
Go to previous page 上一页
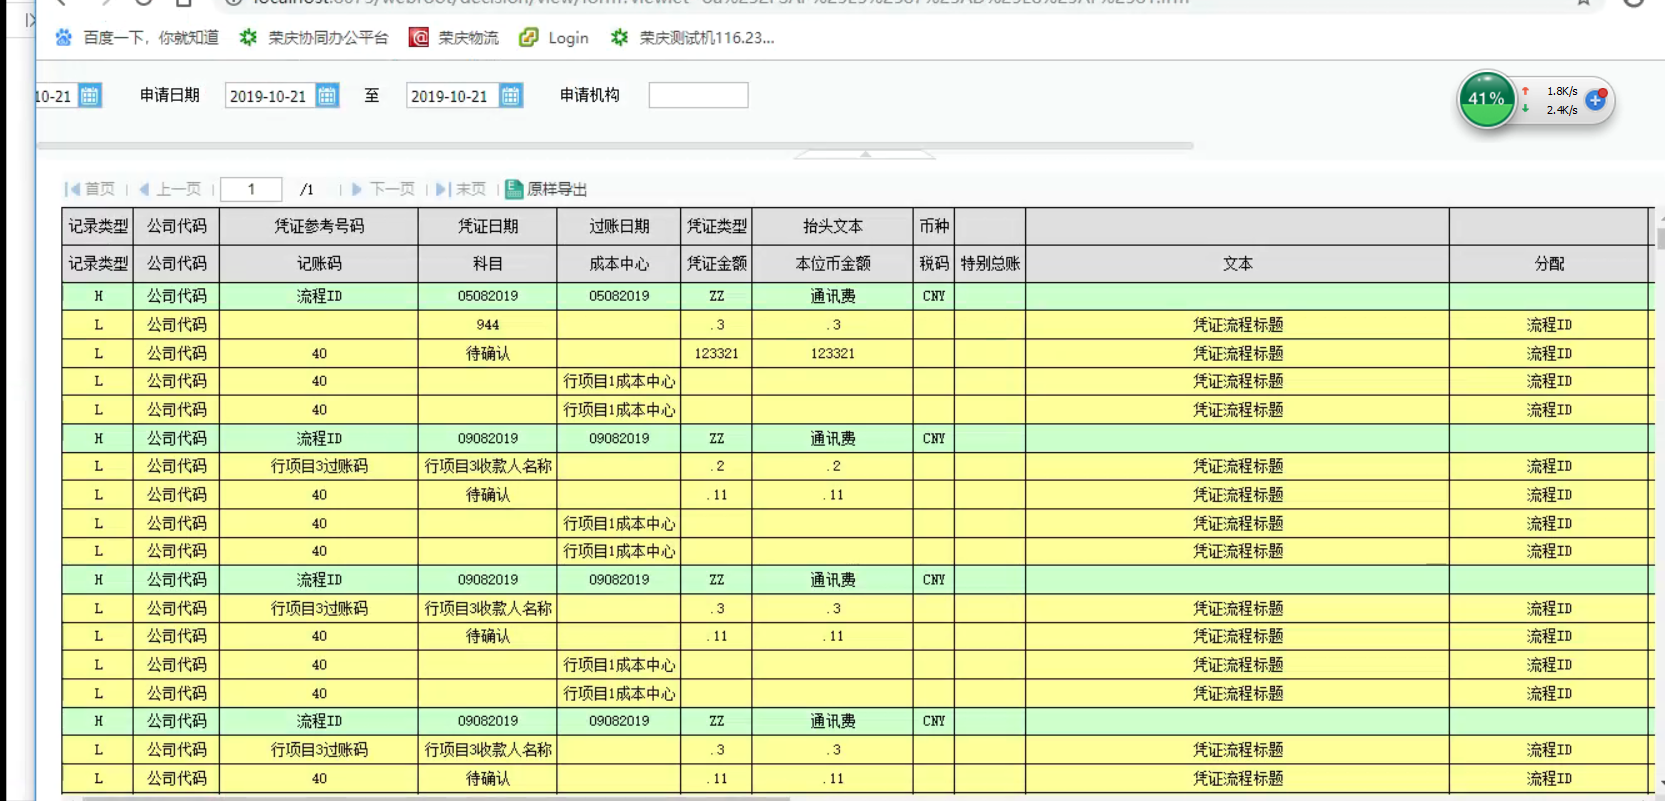pyautogui.click(x=170, y=189)
